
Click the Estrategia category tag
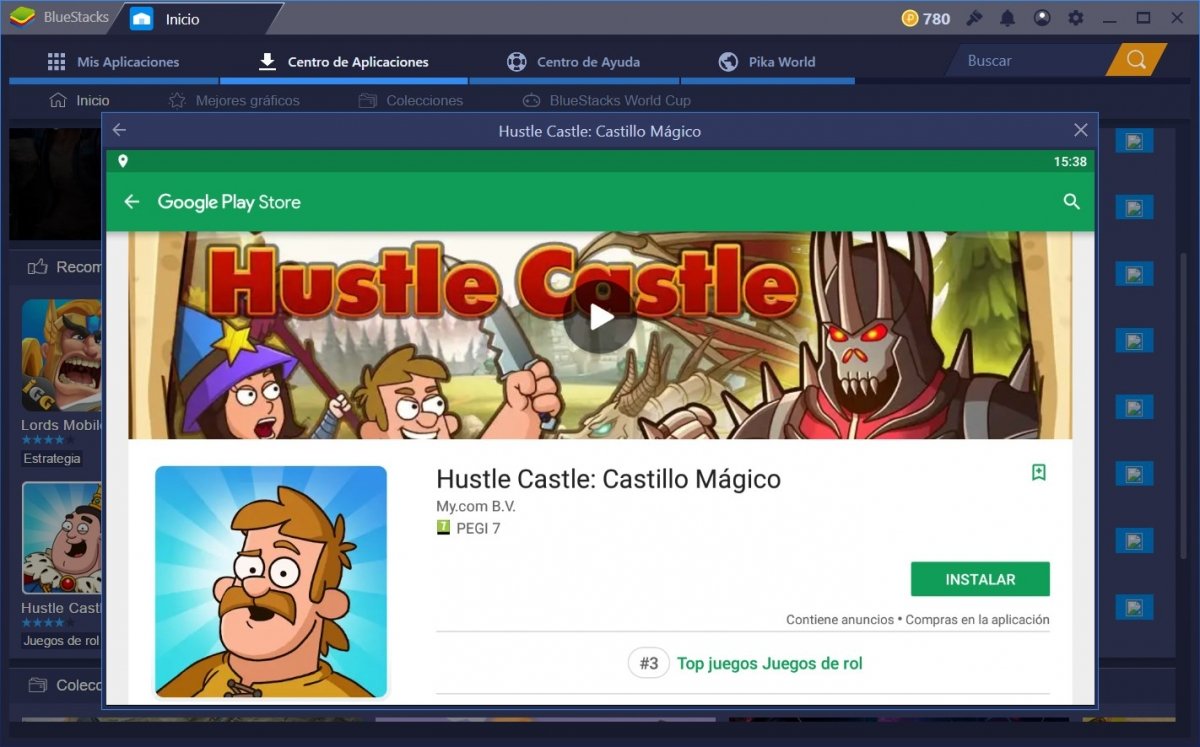(52, 458)
